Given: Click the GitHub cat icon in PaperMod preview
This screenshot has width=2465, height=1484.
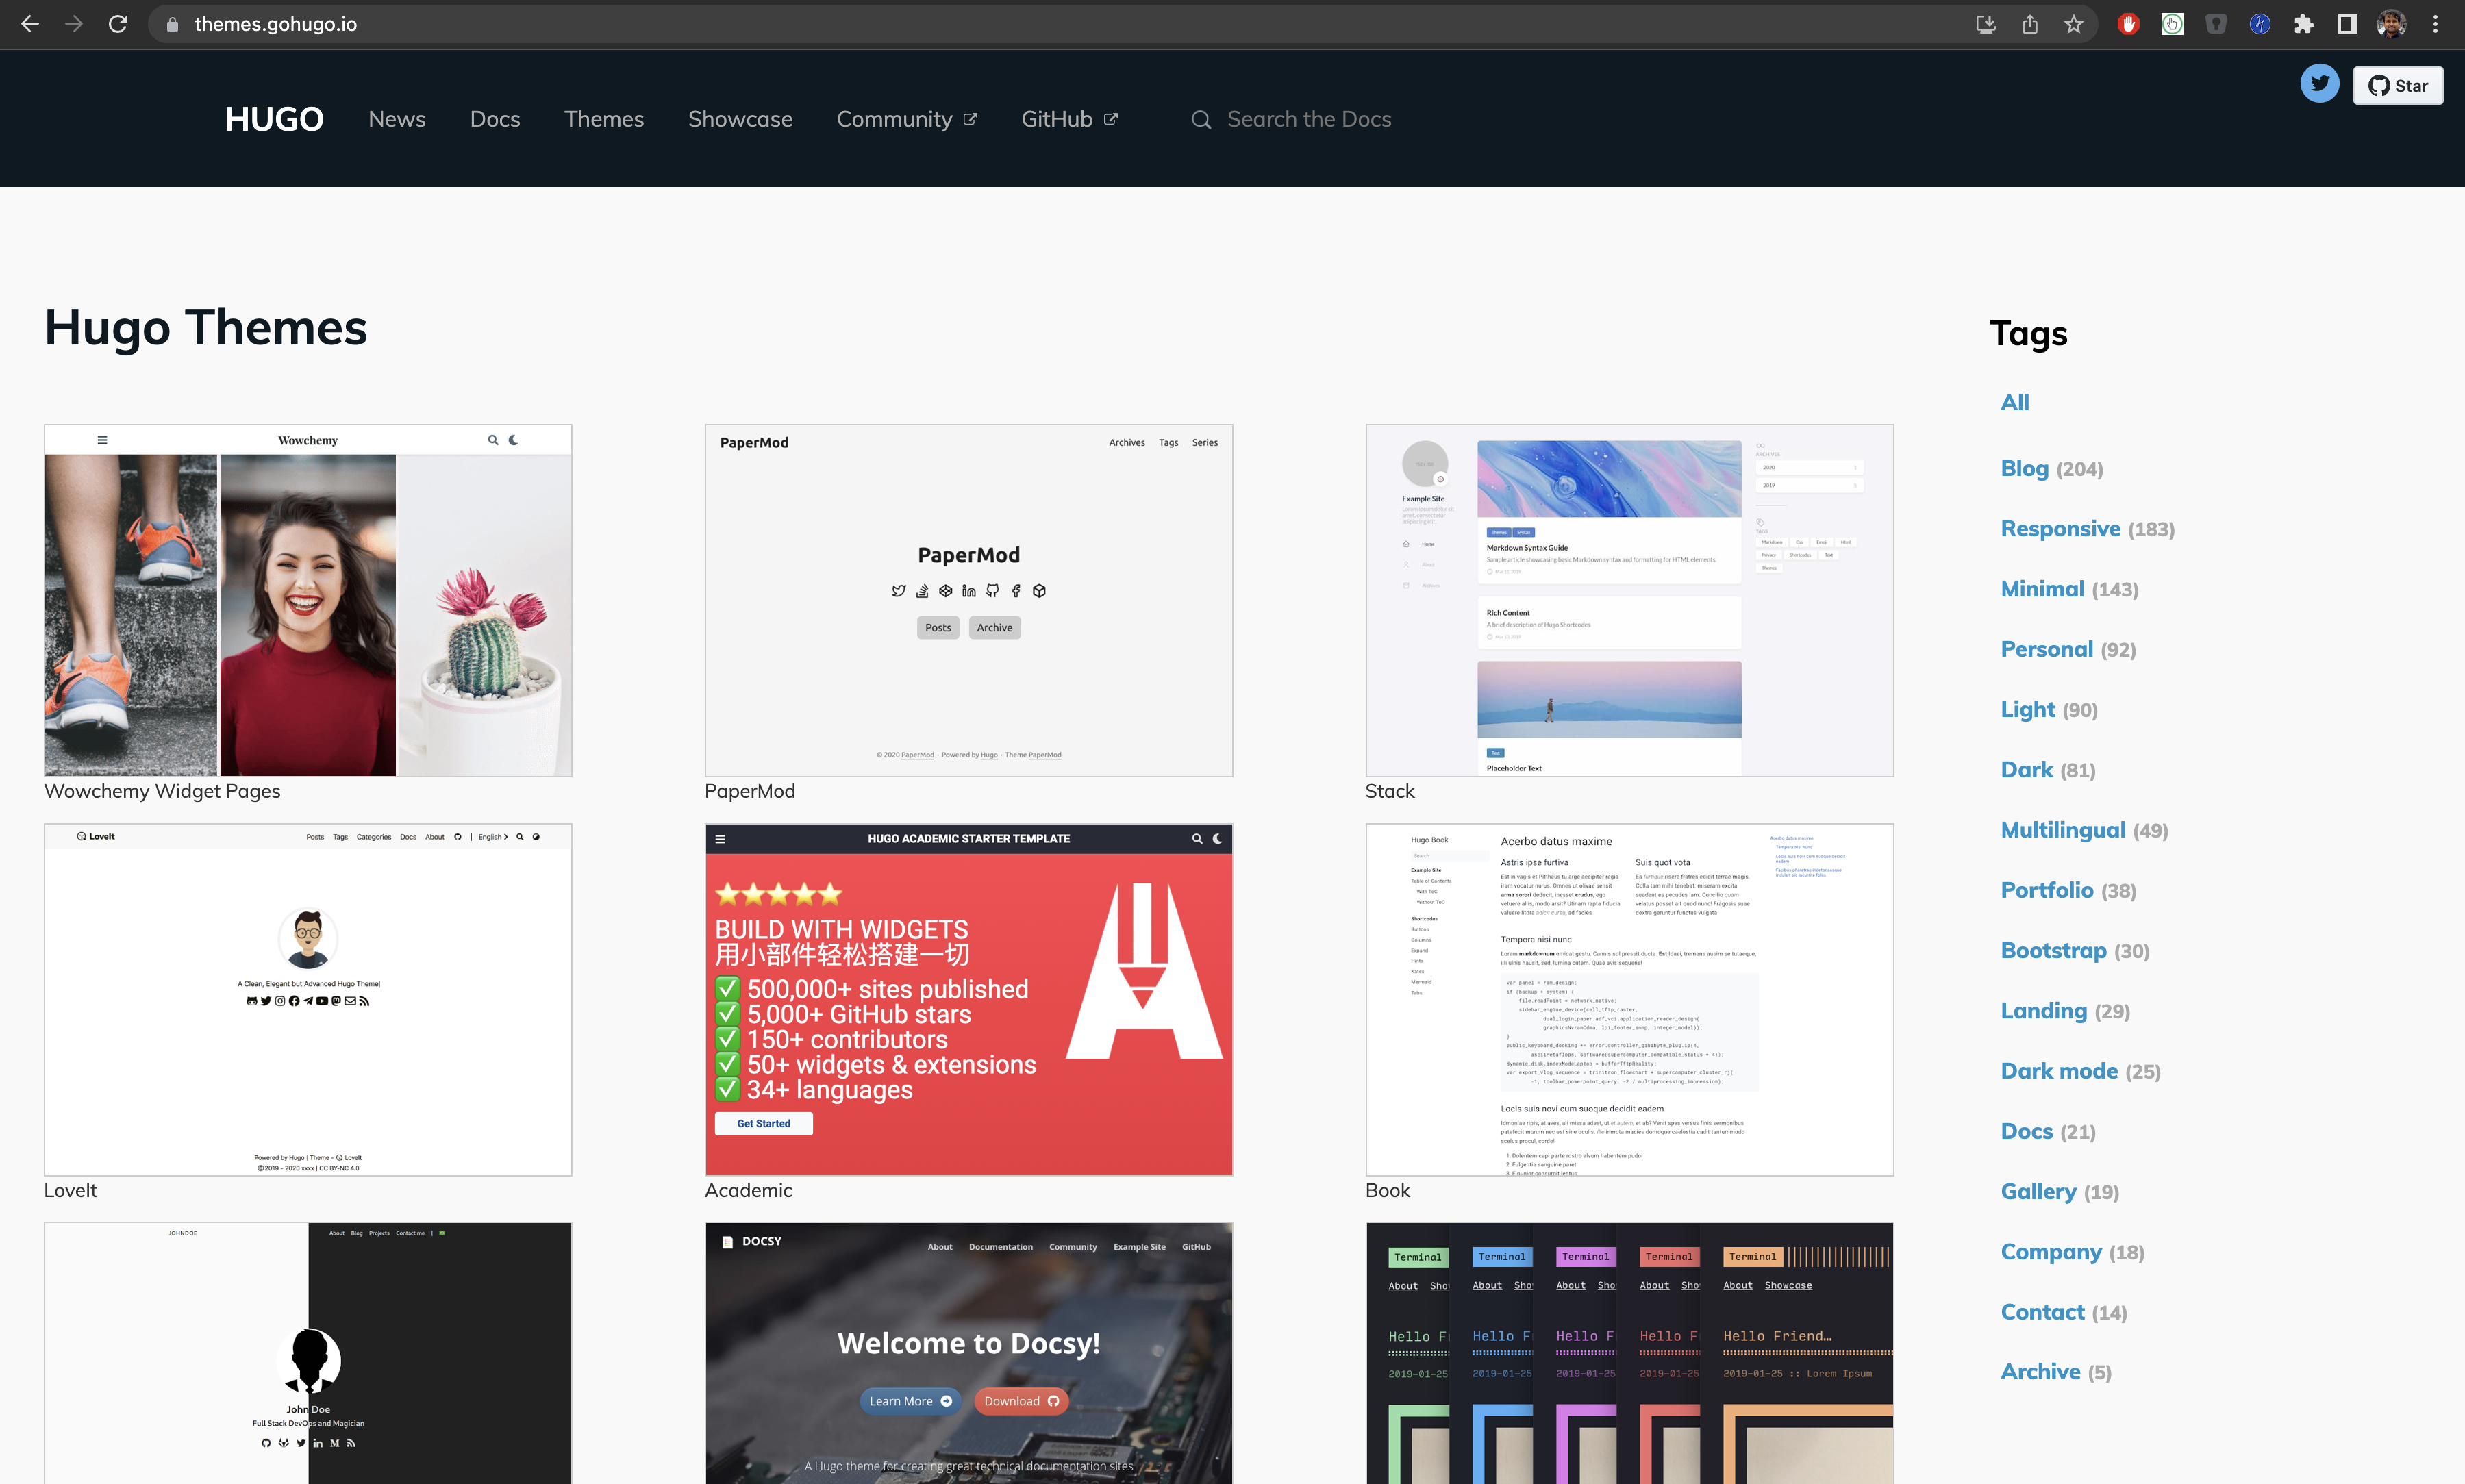Looking at the screenshot, I should [992, 591].
